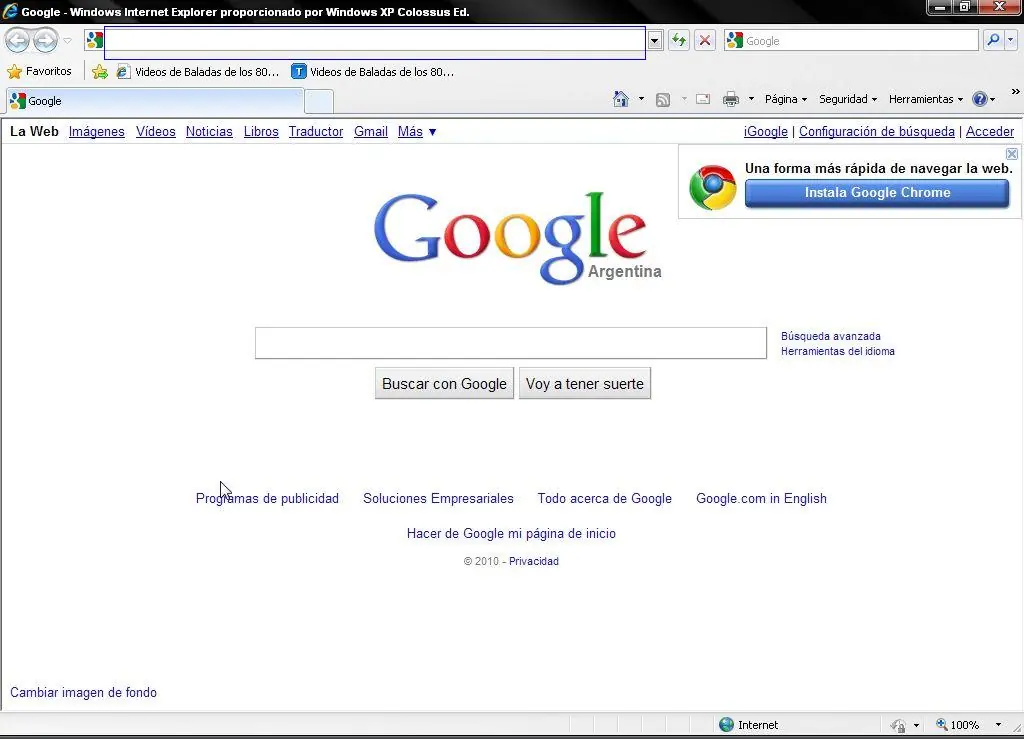The width and height of the screenshot is (1024, 739).
Task: Refresh the page with the green arrows icon
Action: 679,40
